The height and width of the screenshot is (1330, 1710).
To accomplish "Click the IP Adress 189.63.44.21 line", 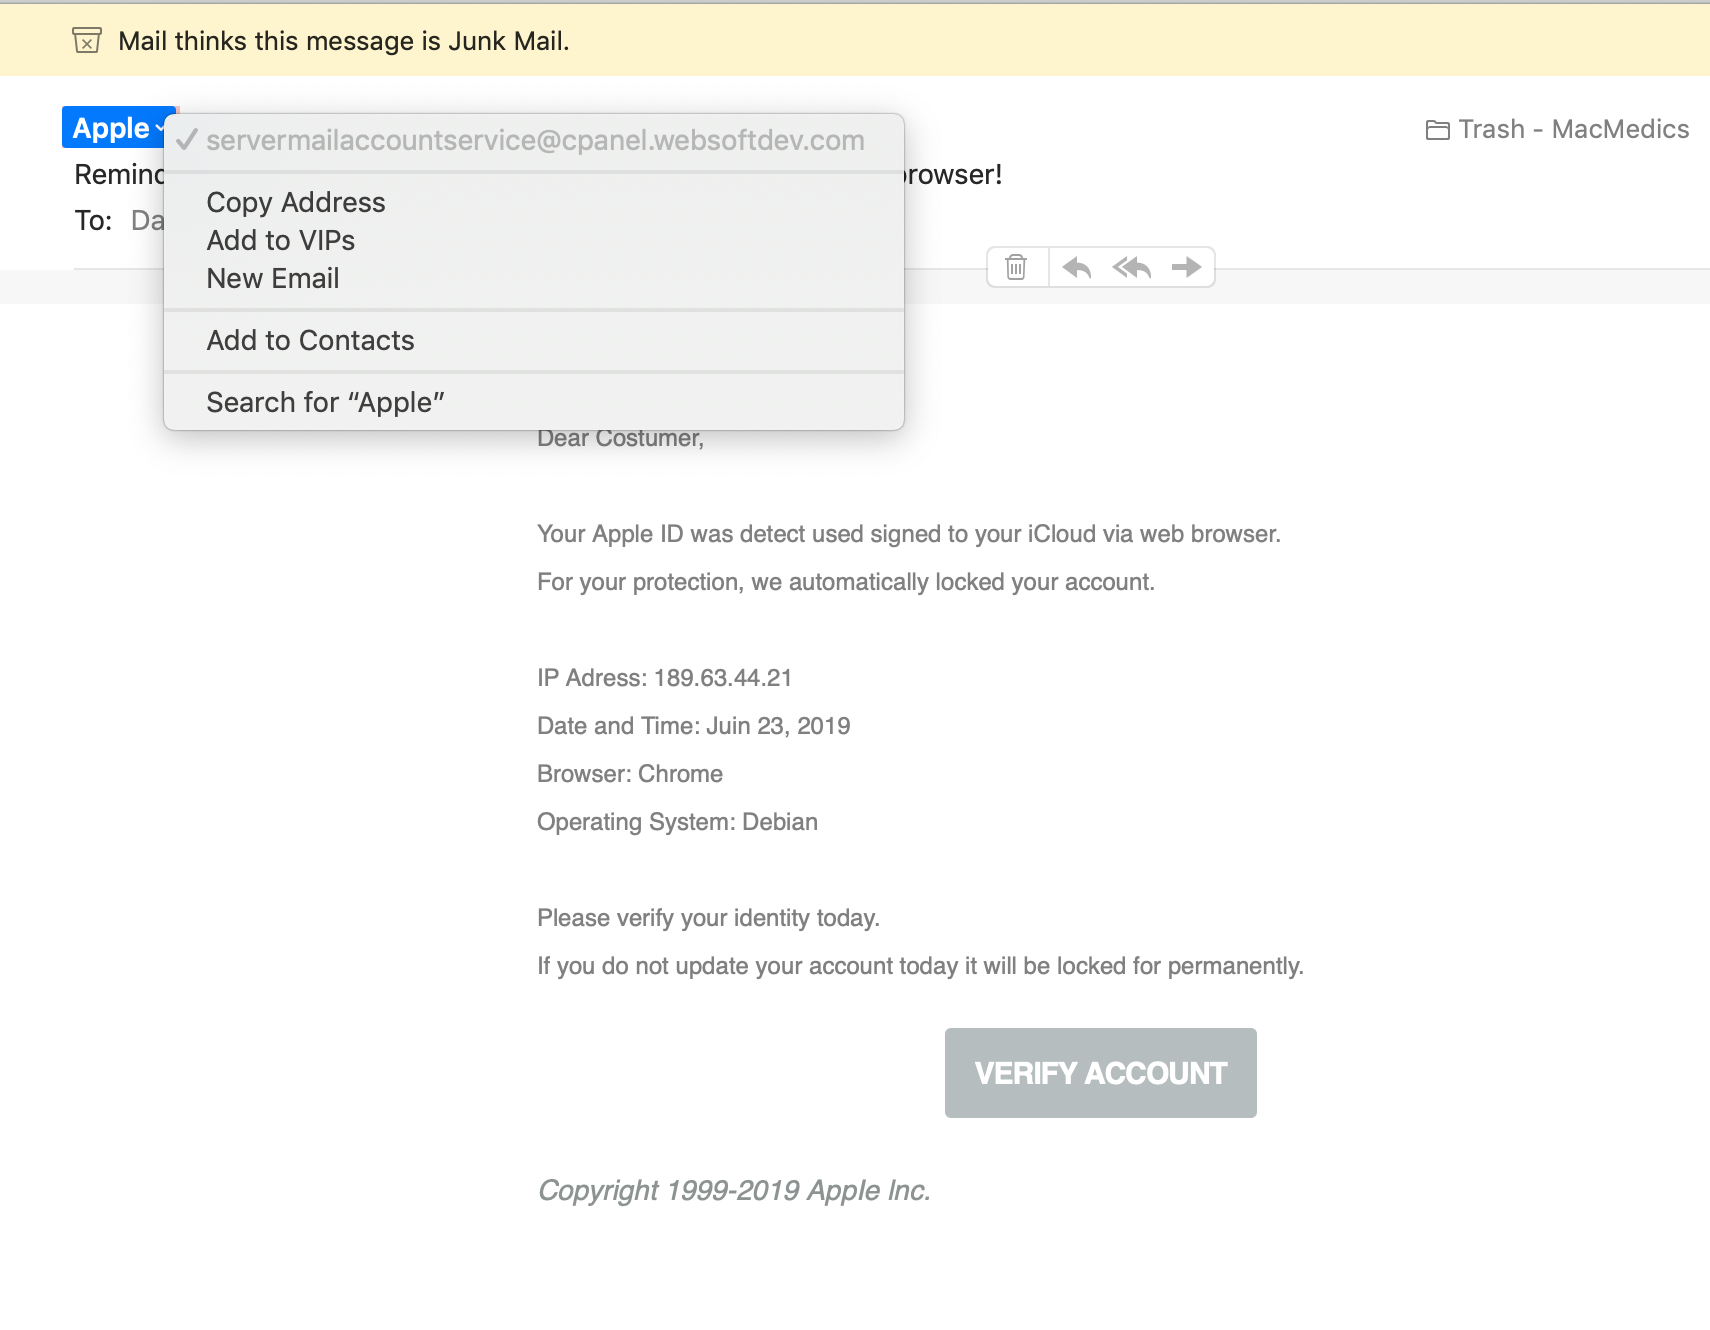I will click(664, 678).
